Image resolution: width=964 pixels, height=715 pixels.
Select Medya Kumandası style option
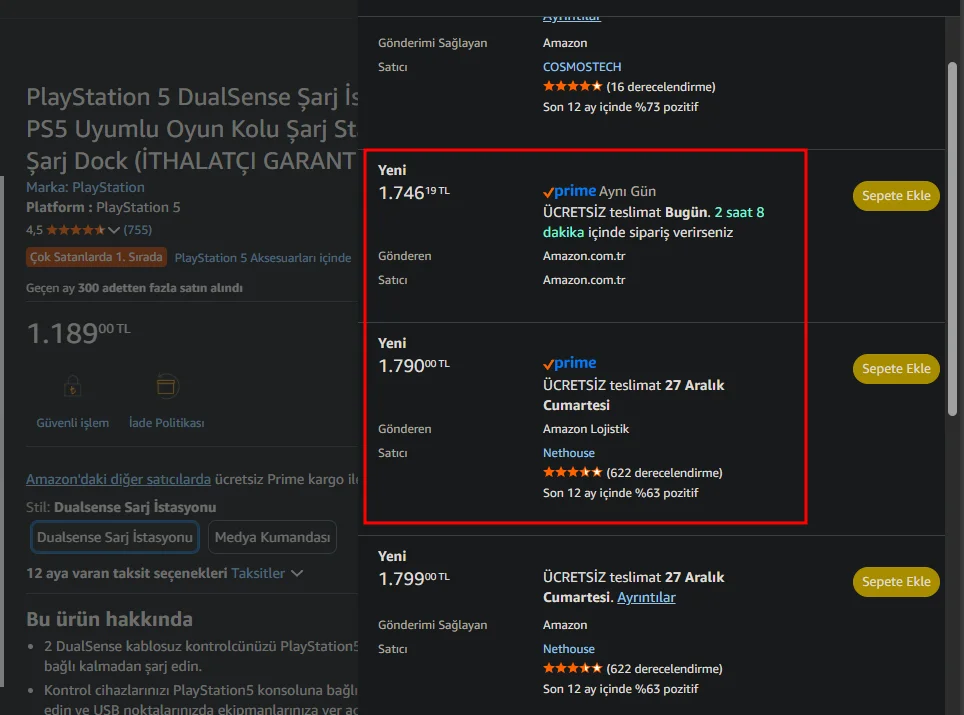coord(272,537)
